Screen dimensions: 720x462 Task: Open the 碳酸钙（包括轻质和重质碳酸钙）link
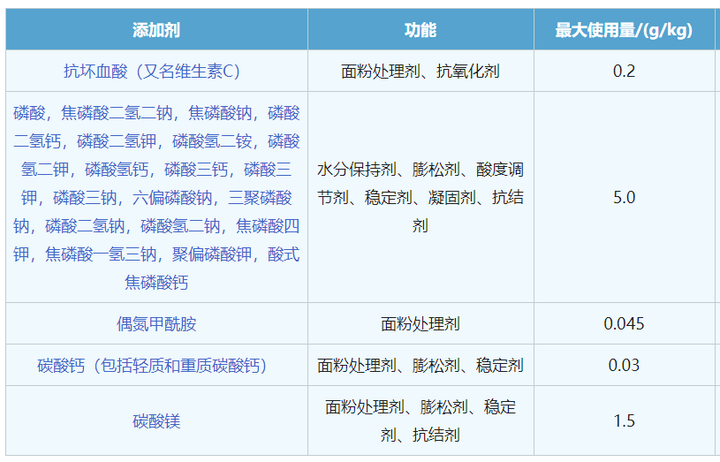click(x=152, y=366)
